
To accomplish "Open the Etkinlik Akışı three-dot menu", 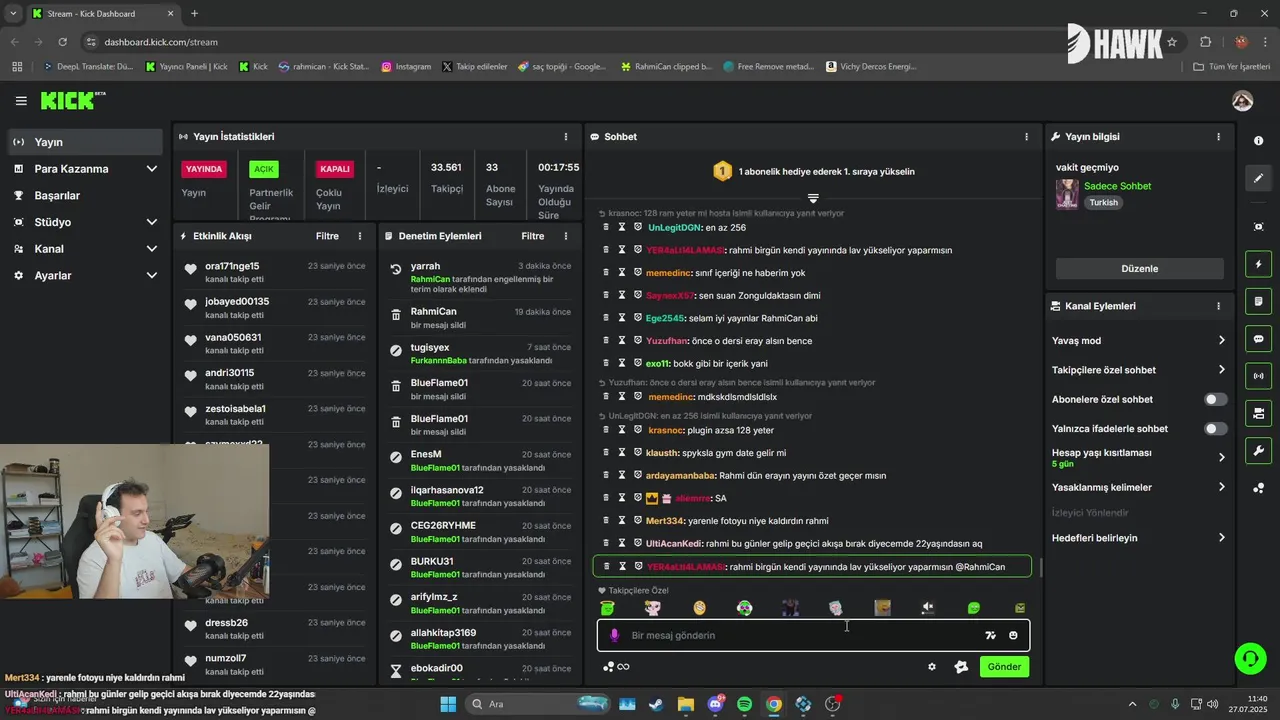I will (360, 236).
